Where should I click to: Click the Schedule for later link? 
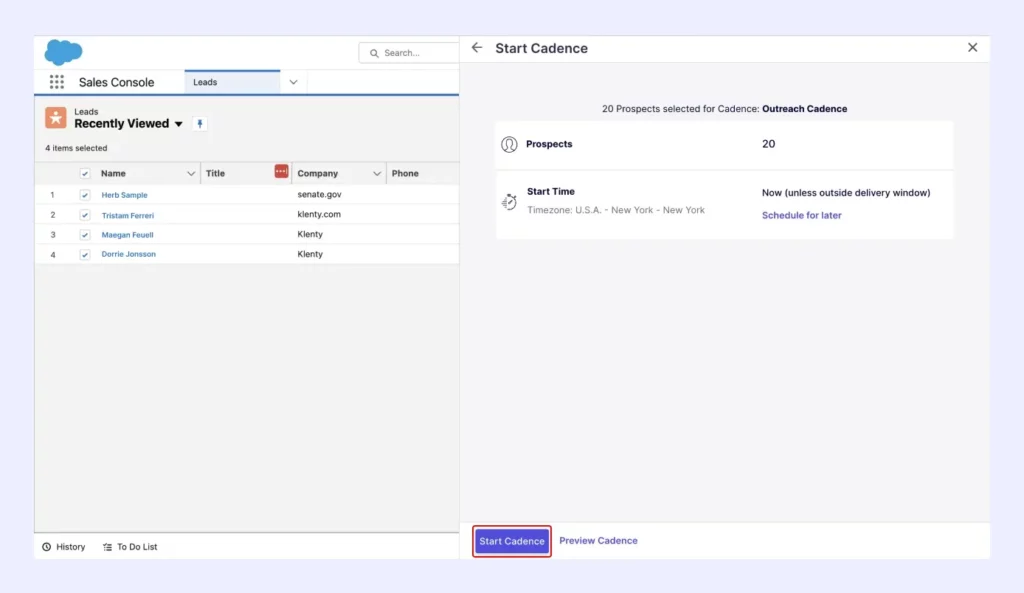801,215
